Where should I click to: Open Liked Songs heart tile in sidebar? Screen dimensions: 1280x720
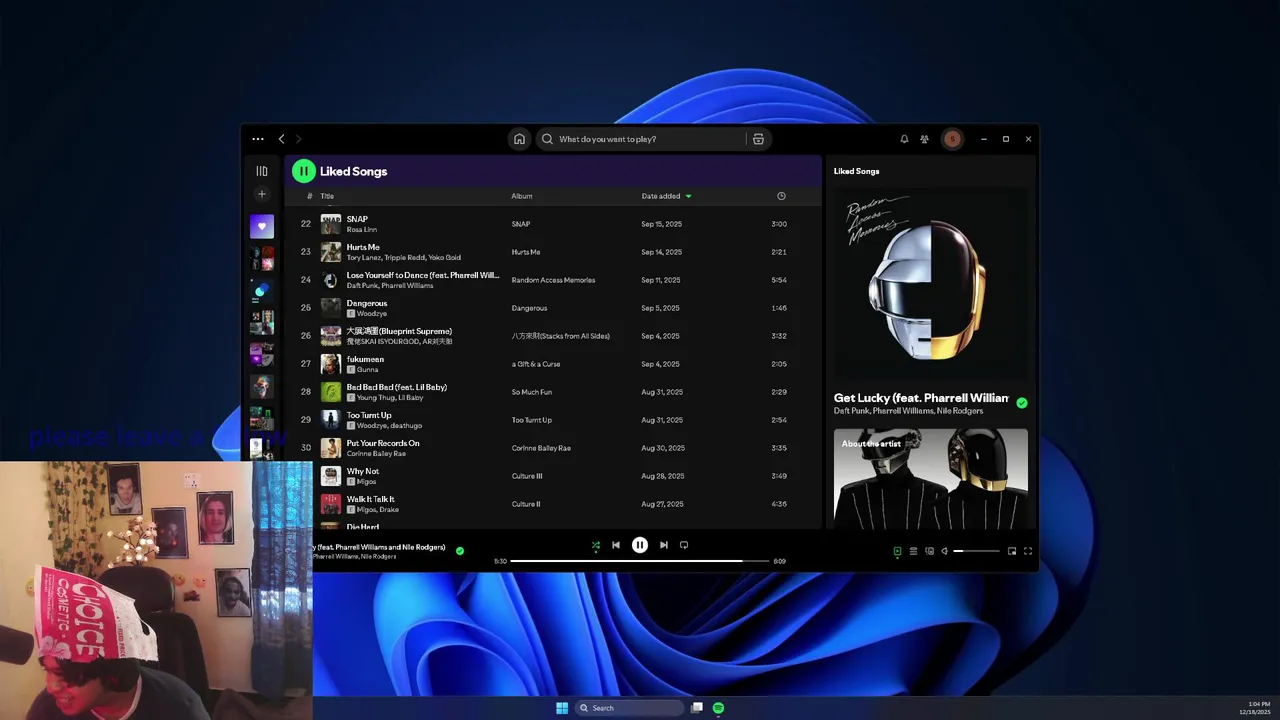click(262, 226)
